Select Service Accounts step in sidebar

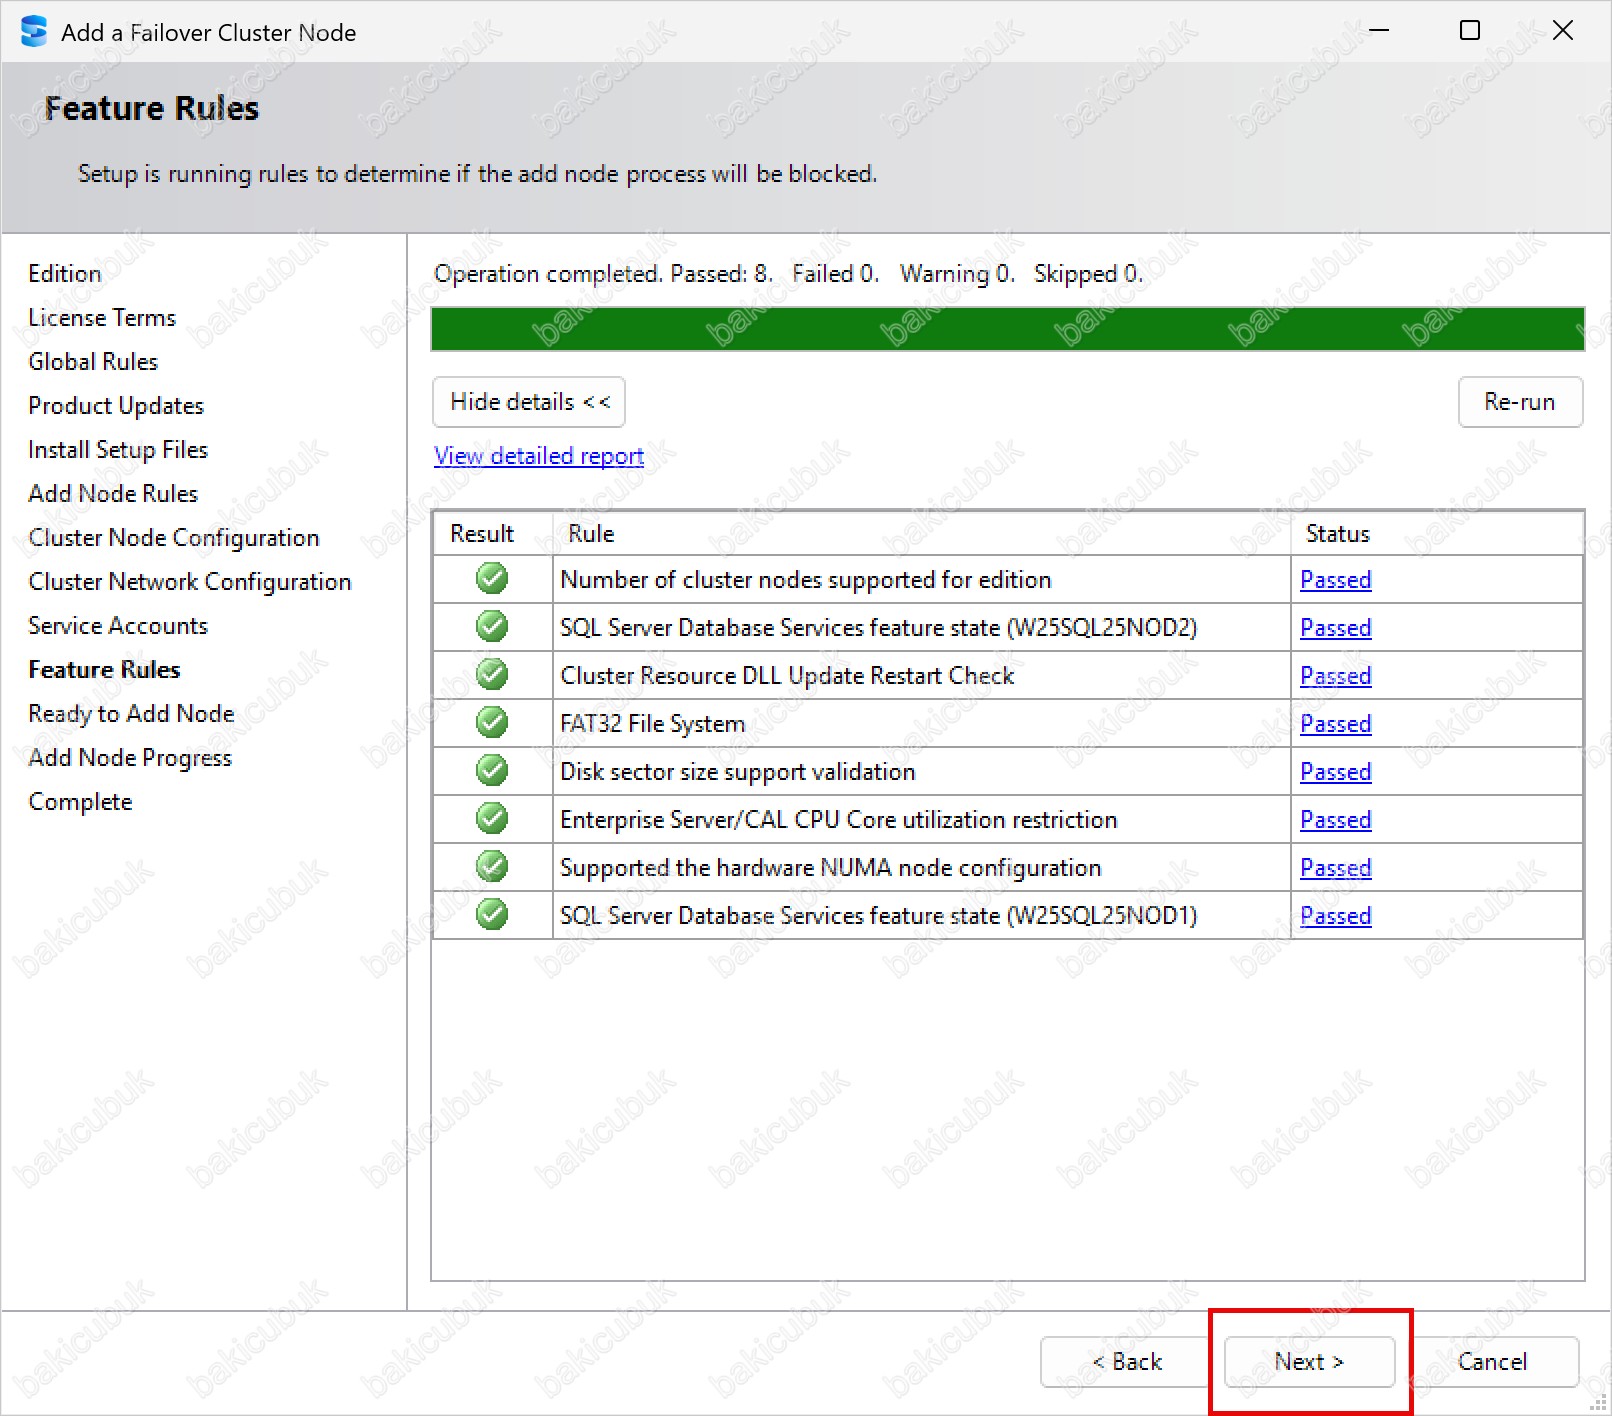(x=118, y=626)
